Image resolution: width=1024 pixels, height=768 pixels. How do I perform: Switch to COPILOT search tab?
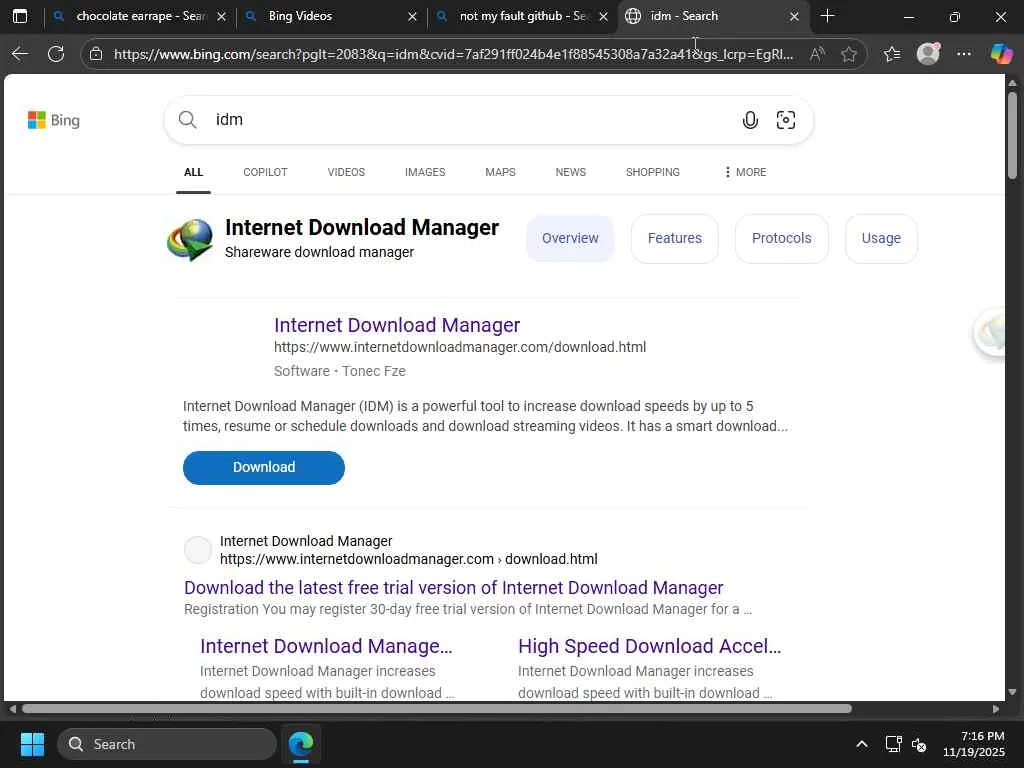[x=265, y=172]
